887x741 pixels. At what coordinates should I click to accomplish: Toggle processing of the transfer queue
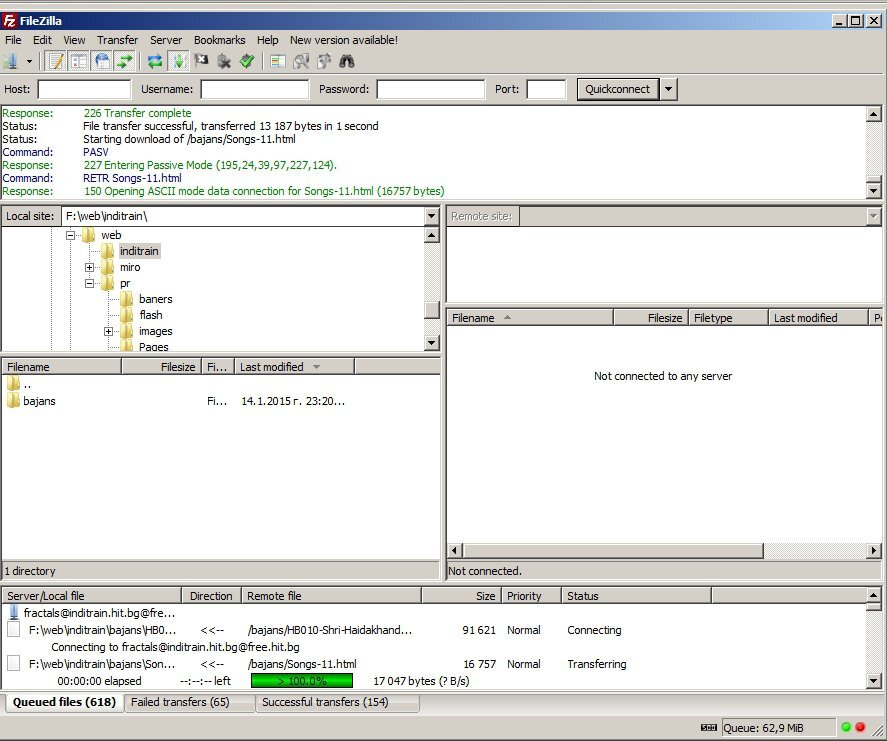tap(179, 61)
